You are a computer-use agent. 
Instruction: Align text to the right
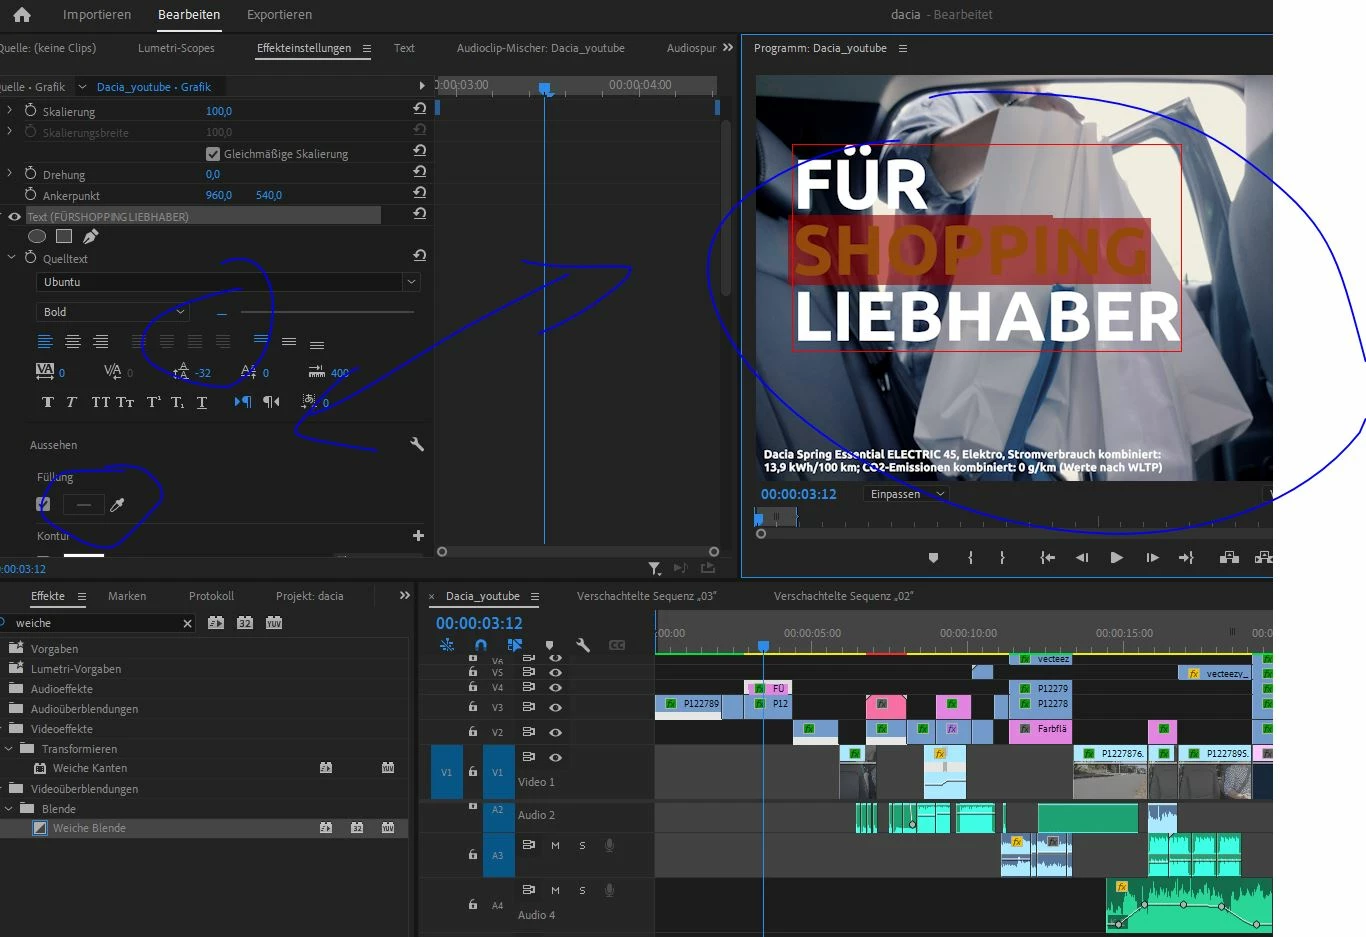coord(101,342)
